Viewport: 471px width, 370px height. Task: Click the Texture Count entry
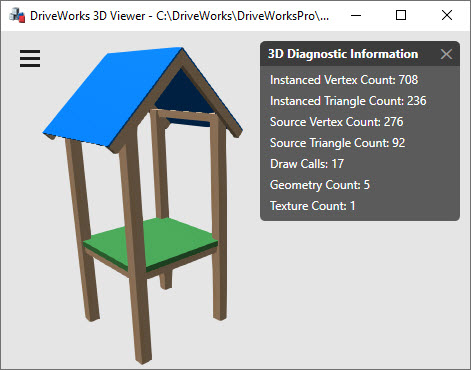click(x=312, y=206)
